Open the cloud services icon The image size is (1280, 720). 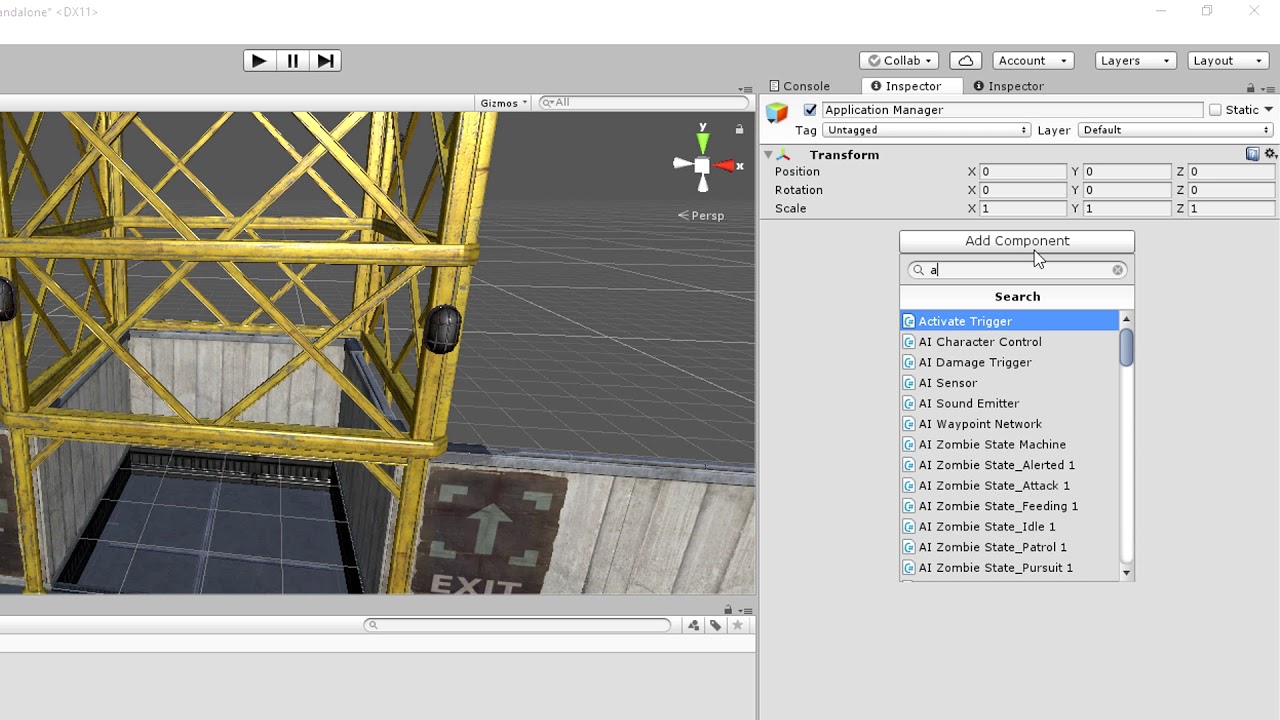965,61
